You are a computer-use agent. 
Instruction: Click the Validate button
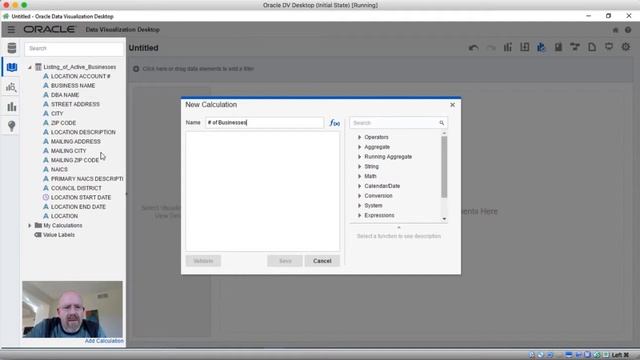(203, 261)
